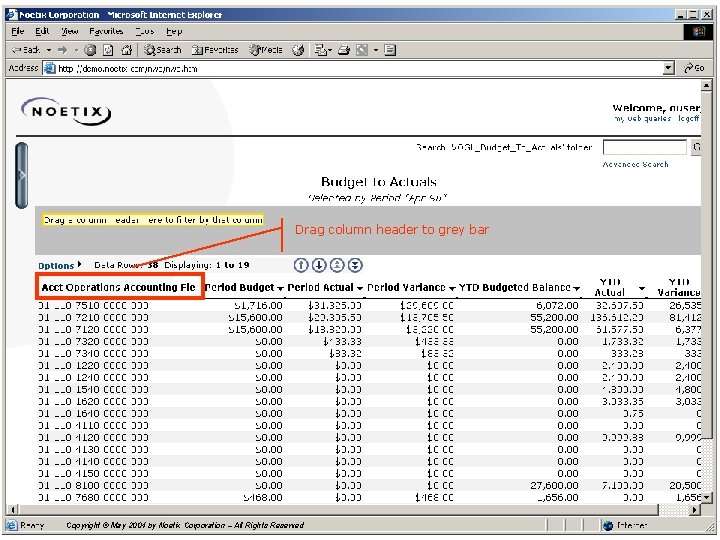
Task: Click the browser Back button
Action: (x=26, y=49)
